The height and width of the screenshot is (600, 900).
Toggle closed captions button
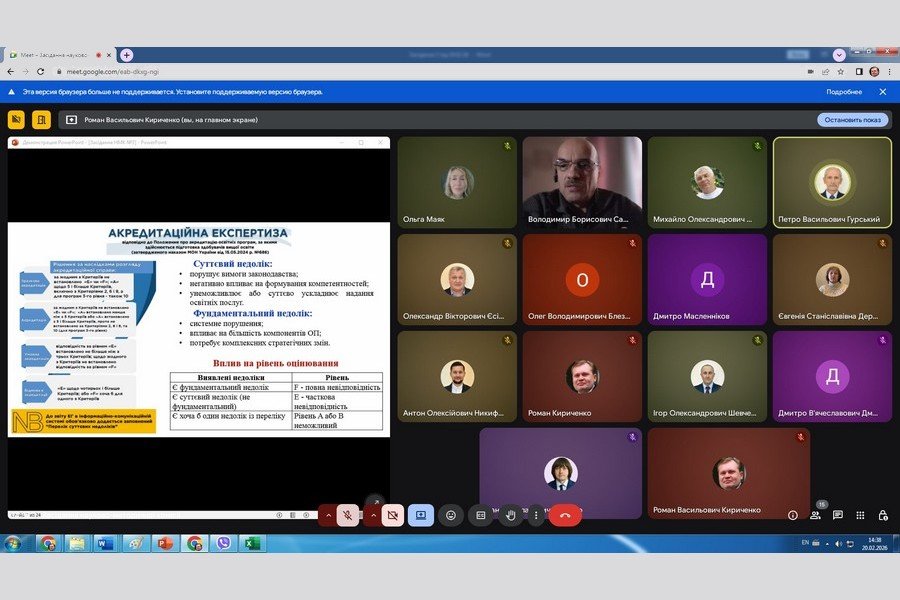[x=481, y=515]
